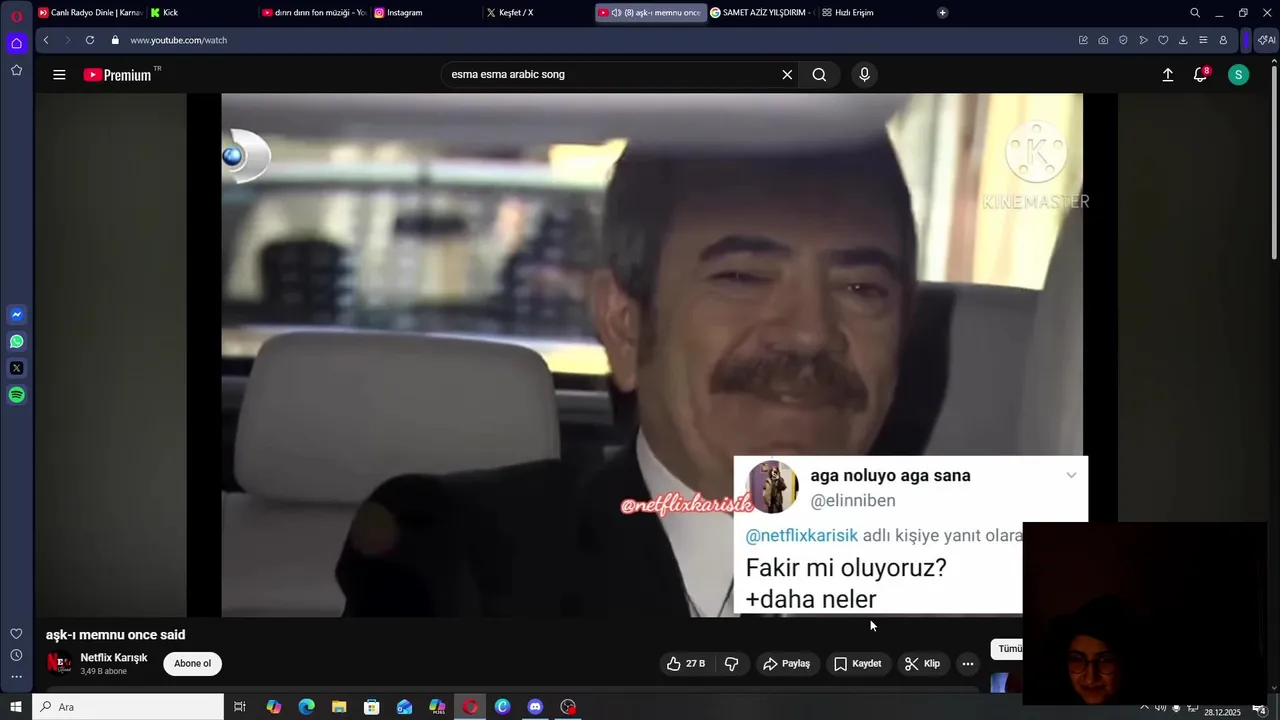
Task: Open Netflix Karışık channel avatar
Action: pyautogui.click(x=59, y=664)
